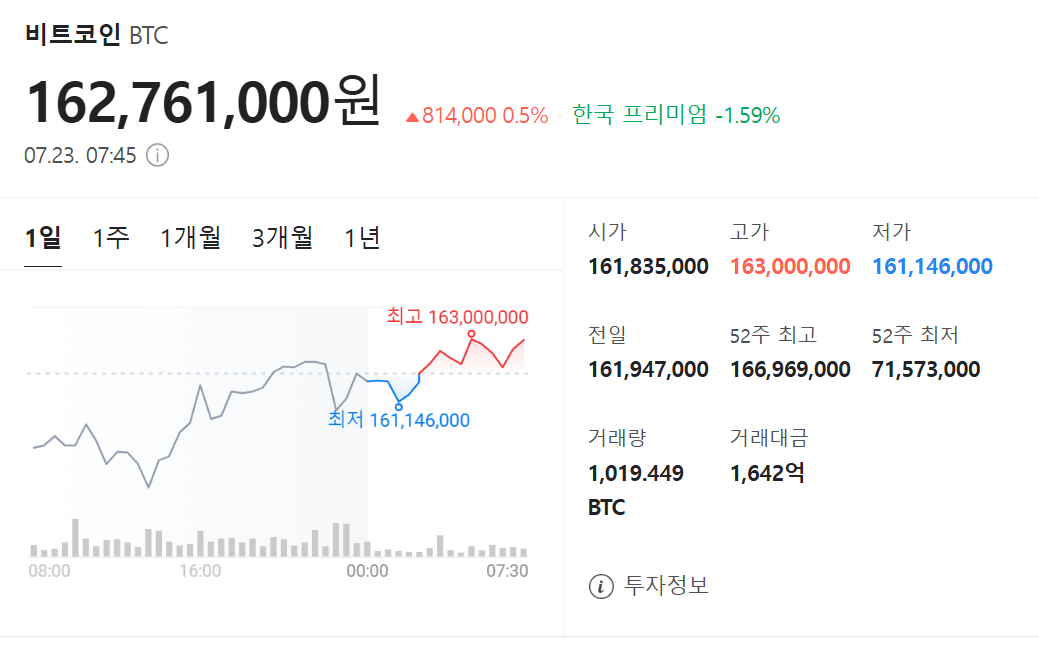Screen dimensions: 1039x667
Task: Click the 비트코인 BTC title
Action: click(94, 35)
